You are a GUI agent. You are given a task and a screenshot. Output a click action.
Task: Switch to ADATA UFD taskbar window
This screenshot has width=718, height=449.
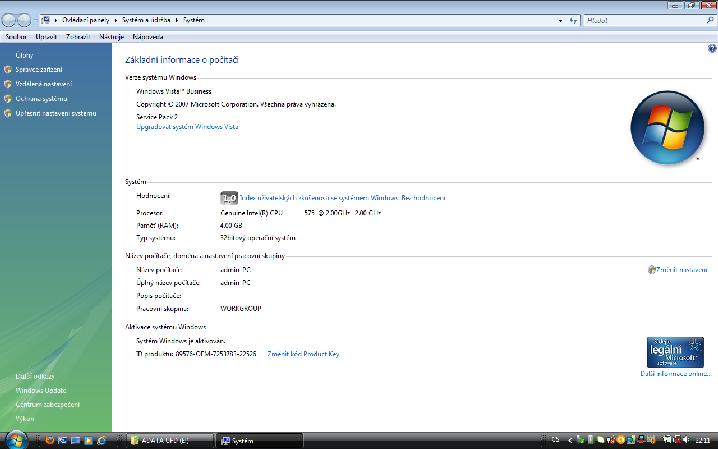pos(170,440)
